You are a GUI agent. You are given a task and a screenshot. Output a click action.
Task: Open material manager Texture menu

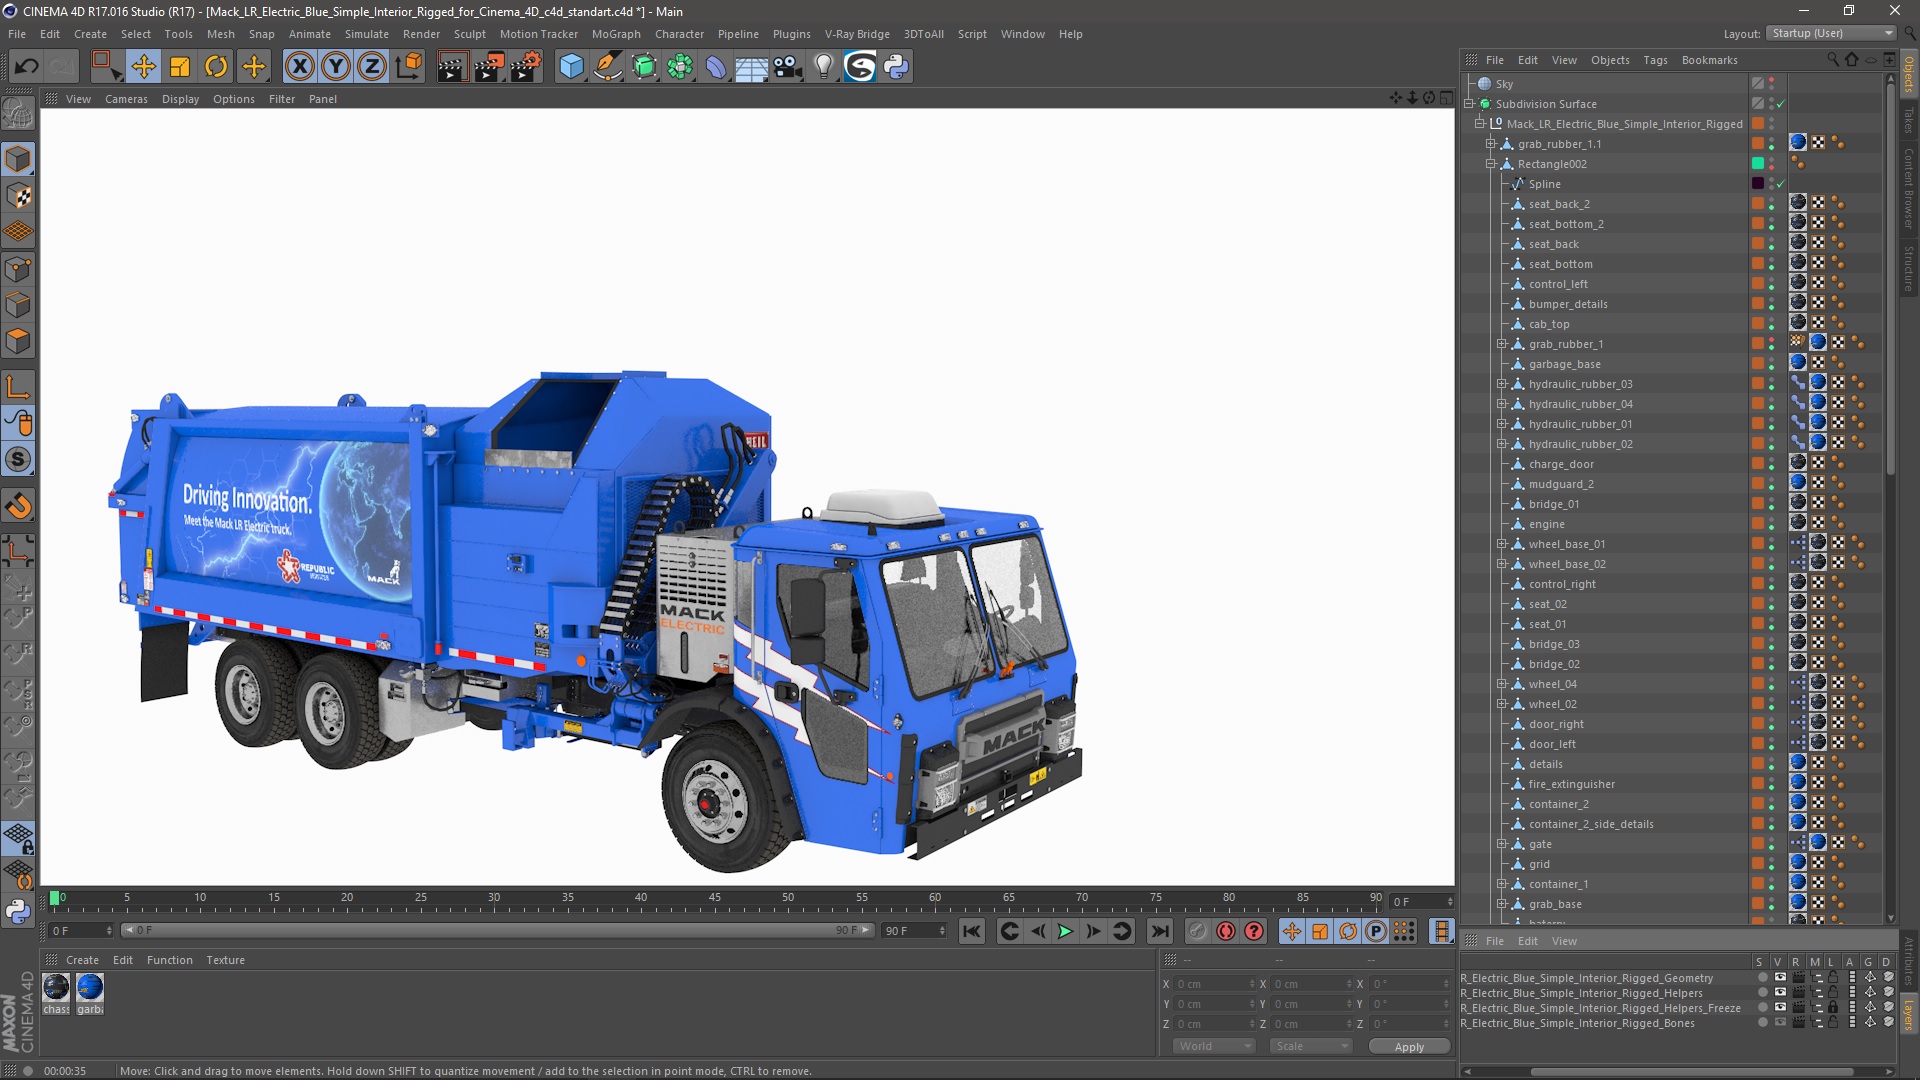[x=225, y=960]
